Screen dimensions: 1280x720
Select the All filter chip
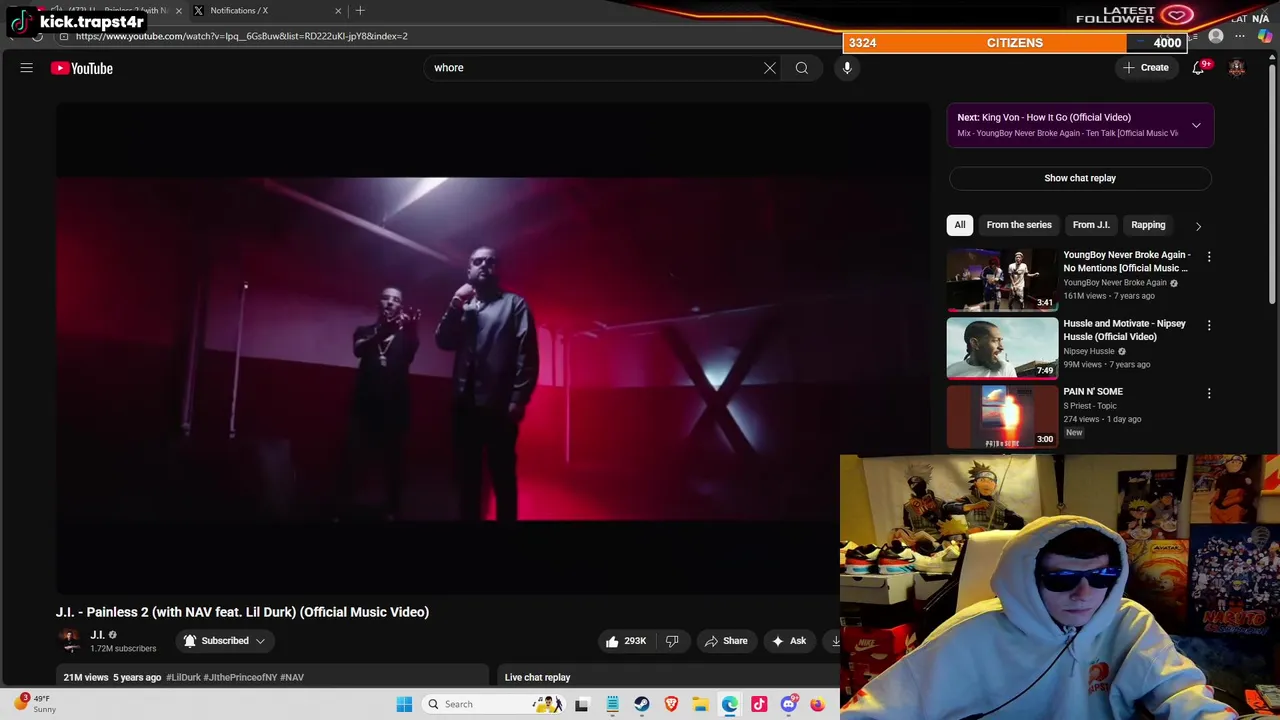(960, 225)
